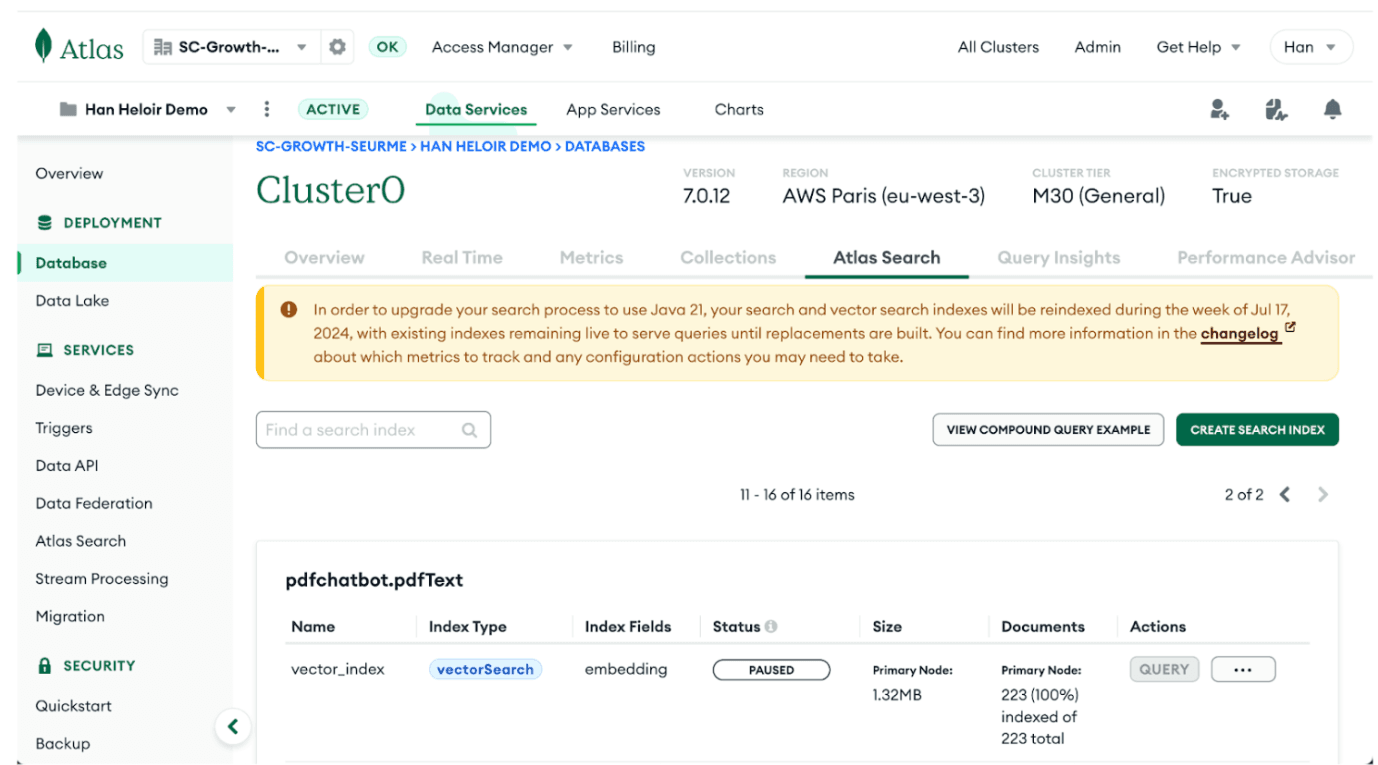
Task: Switch to Data Services tab
Action: [476, 110]
